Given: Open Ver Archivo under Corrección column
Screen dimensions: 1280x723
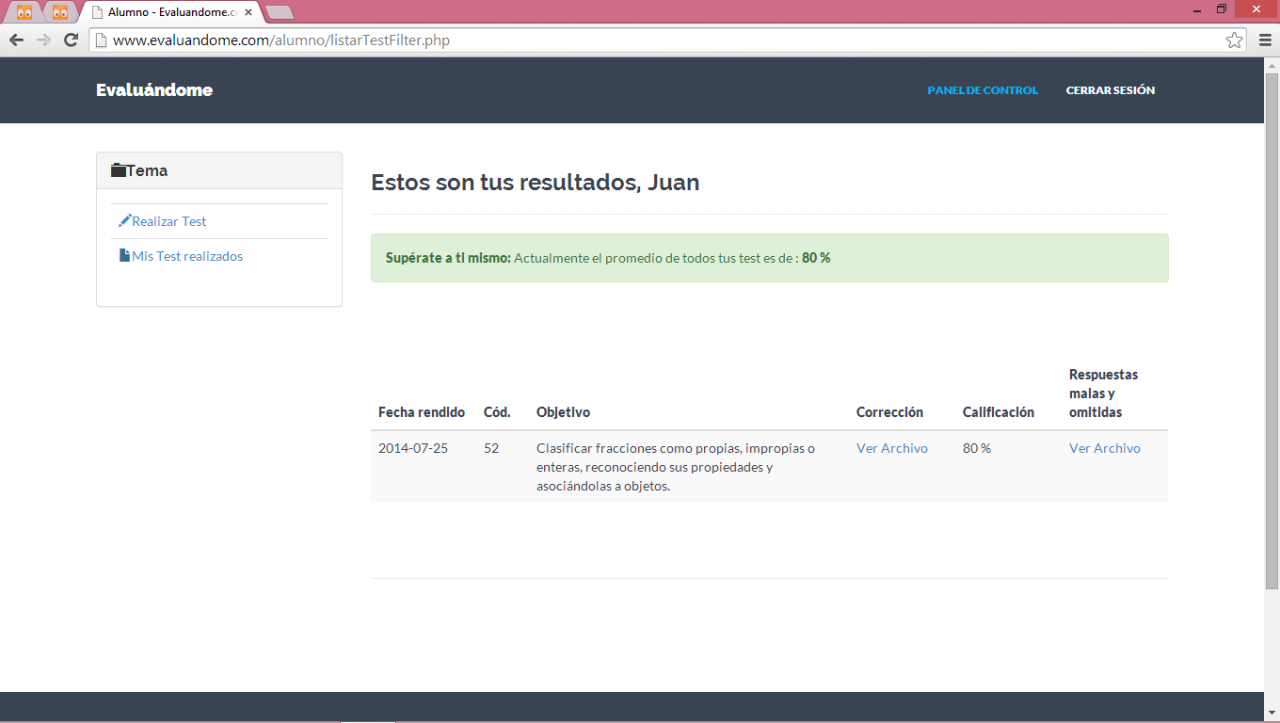Looking at the screenshot, I should [x=892, y=448].
